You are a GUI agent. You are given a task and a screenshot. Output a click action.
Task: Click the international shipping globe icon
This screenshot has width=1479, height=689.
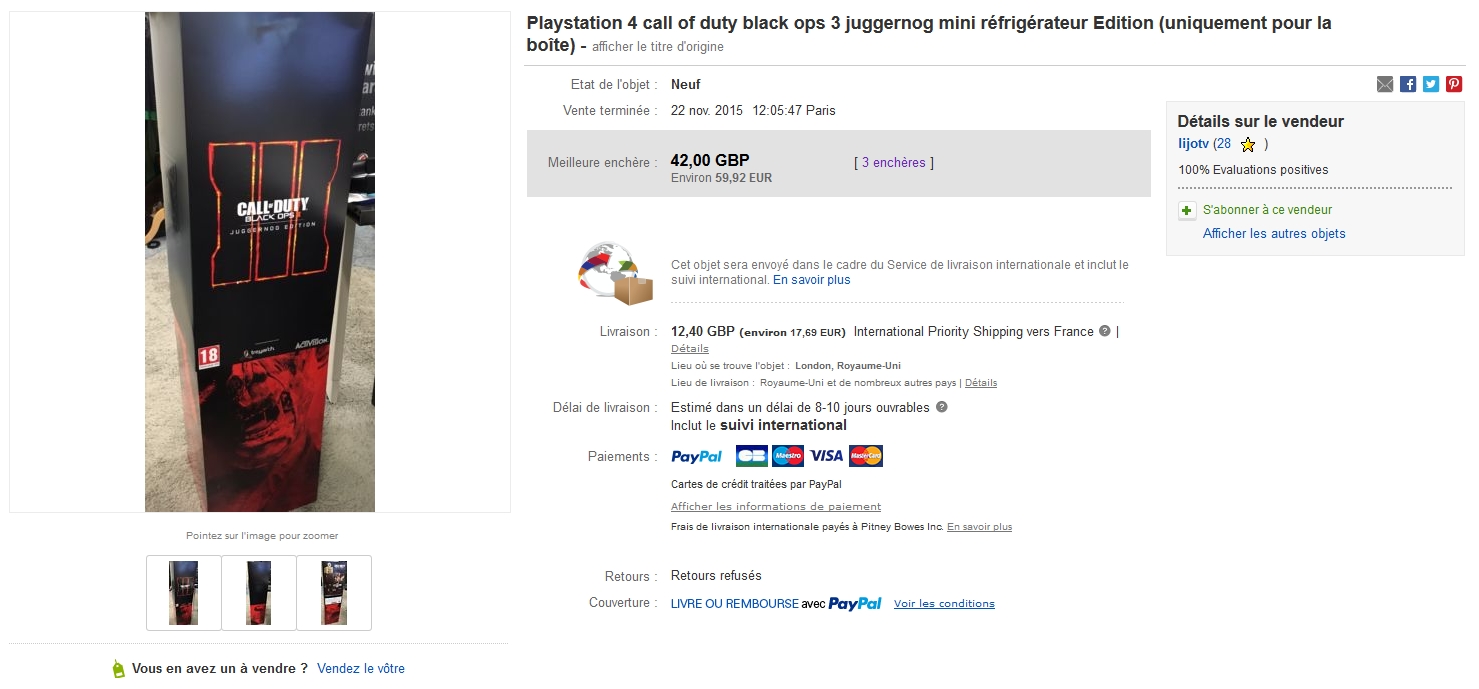615,274
